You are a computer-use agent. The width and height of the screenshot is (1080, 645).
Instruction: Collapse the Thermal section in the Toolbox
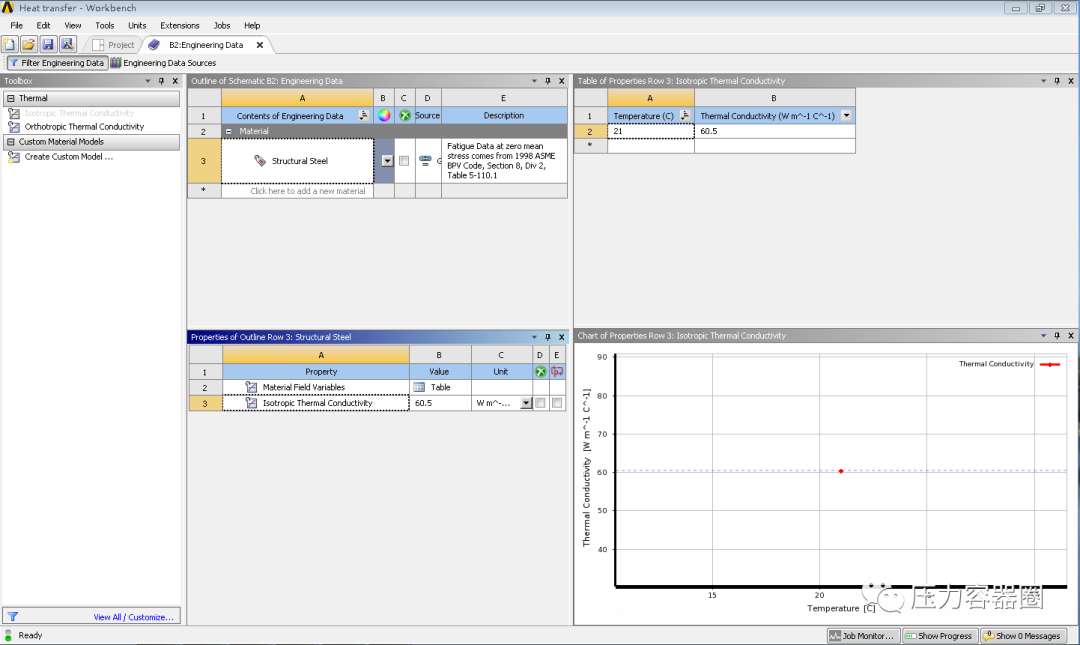10,98
